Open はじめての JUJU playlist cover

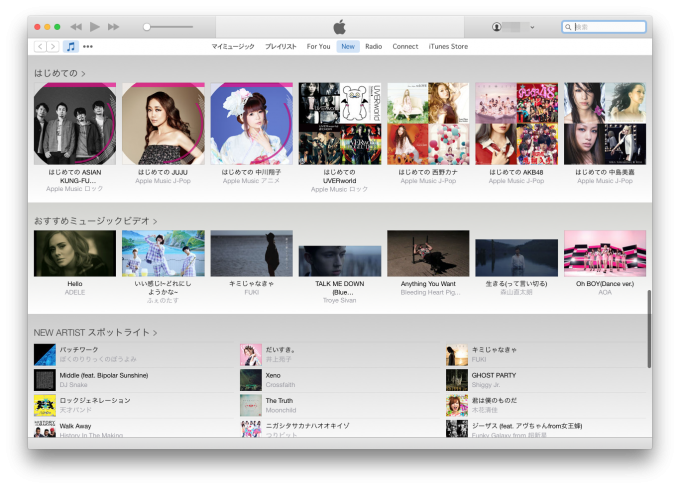(163, 124)
